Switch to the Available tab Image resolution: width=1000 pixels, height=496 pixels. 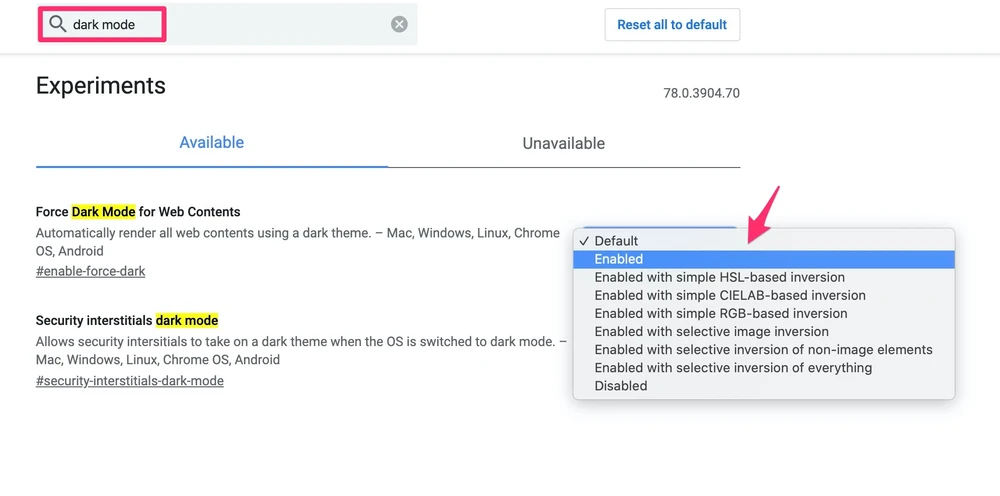pyautogui.click(x=211, y=143)
